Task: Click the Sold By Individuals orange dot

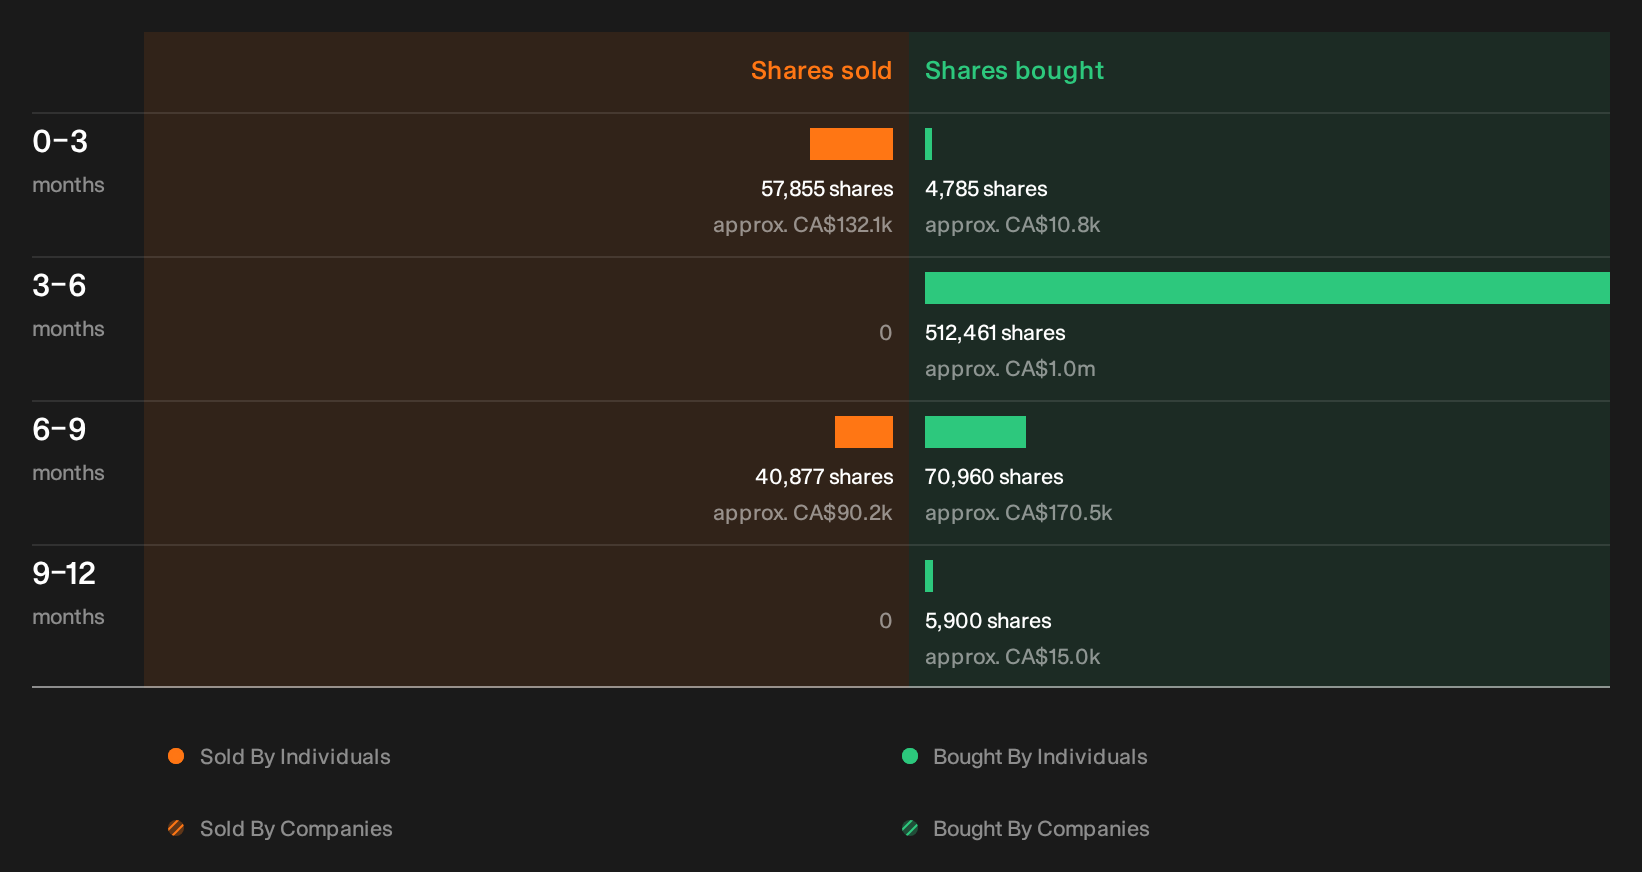Action: coord(176,756)
